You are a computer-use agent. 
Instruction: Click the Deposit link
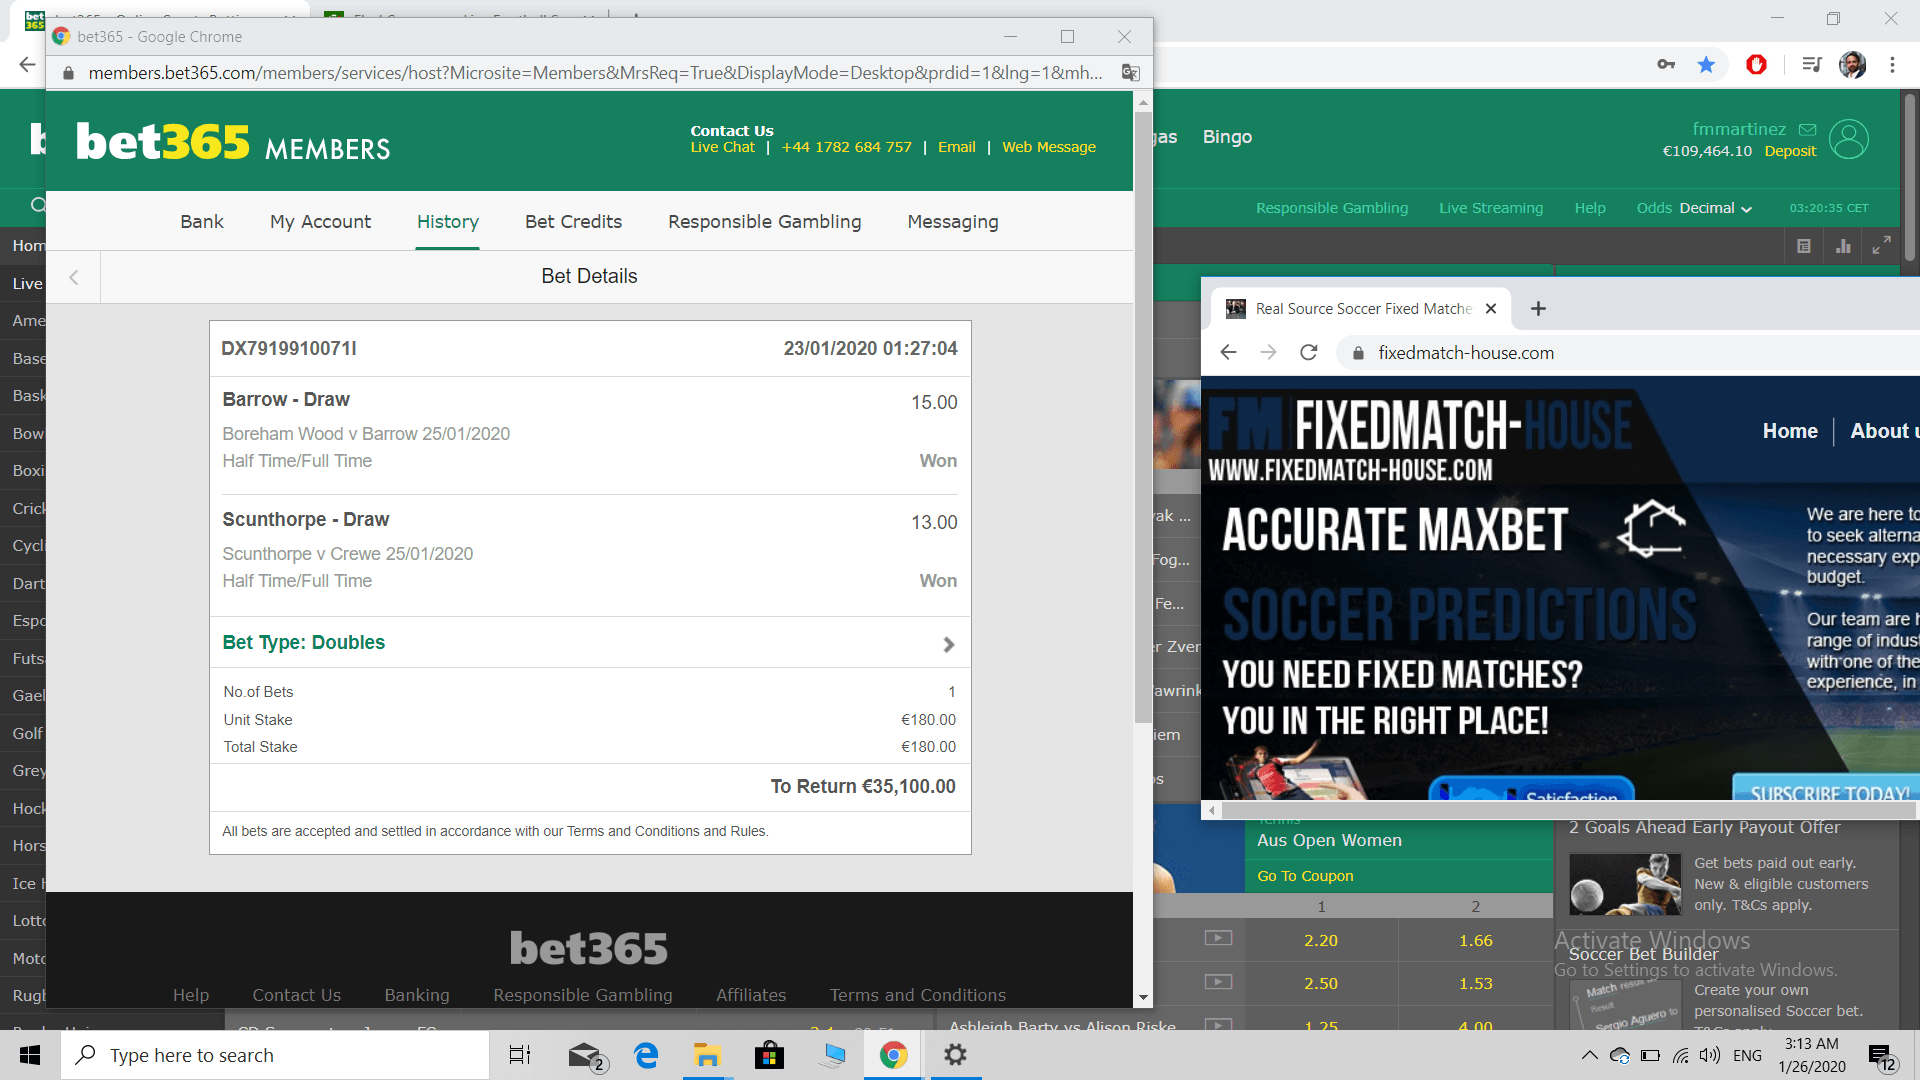point(1790,151)
